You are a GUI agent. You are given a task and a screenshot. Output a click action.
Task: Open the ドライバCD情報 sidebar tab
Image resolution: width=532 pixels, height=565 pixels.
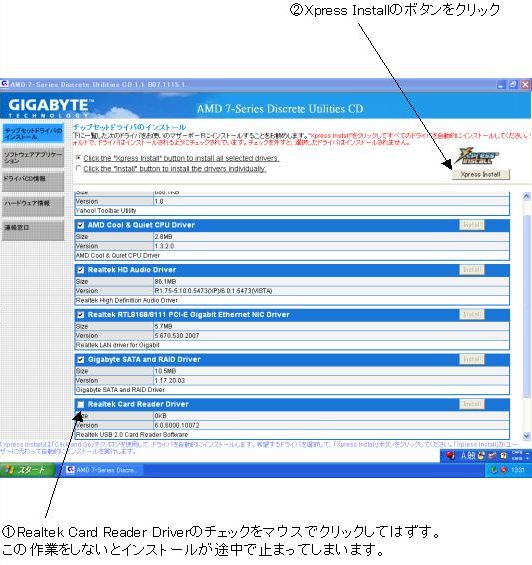33,182
